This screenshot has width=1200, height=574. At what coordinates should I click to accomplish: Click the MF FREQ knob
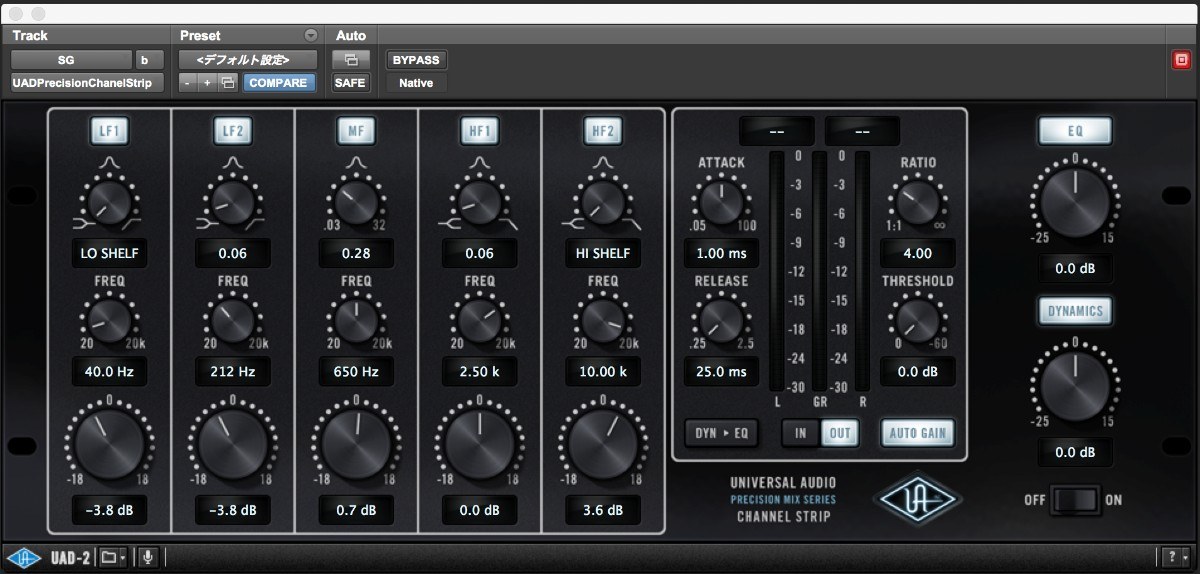click(x=356, y=320)
